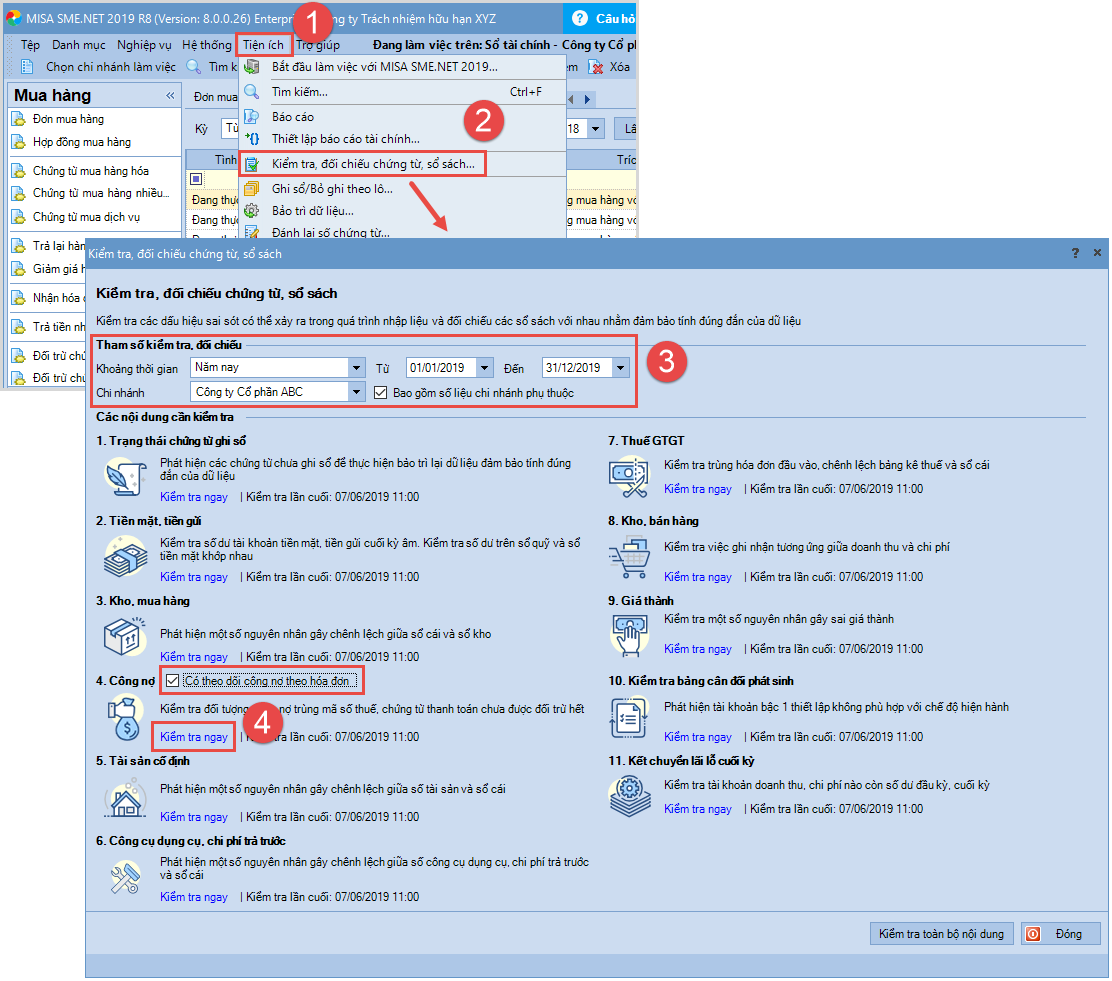
Task: Click the Chọn chi nhánh làm việc icon
Action: (27, 67)
